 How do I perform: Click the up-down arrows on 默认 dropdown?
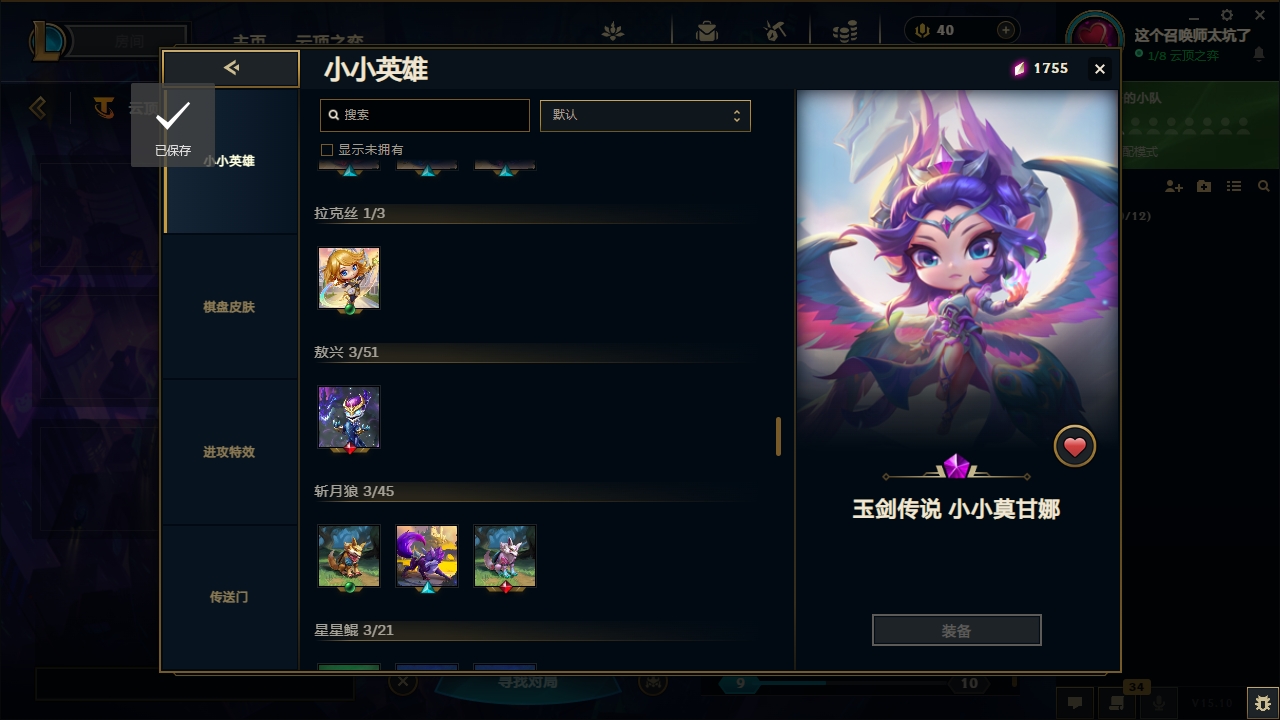tap(737, 115)
